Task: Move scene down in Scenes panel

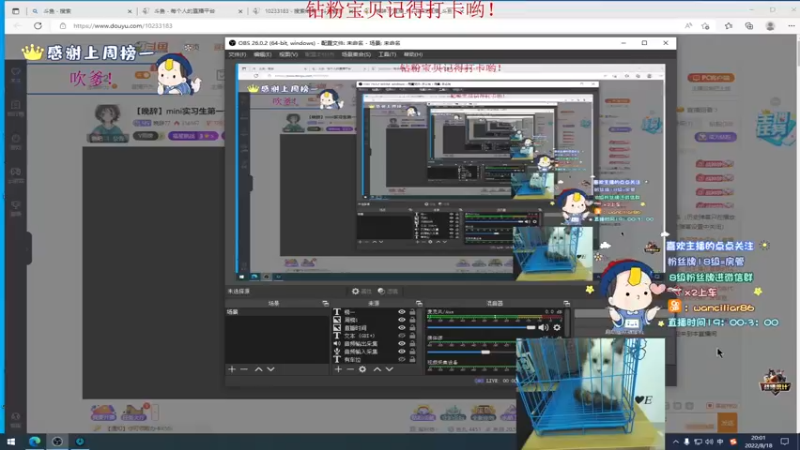Action: pyautogui.click(x=271, y=369)
